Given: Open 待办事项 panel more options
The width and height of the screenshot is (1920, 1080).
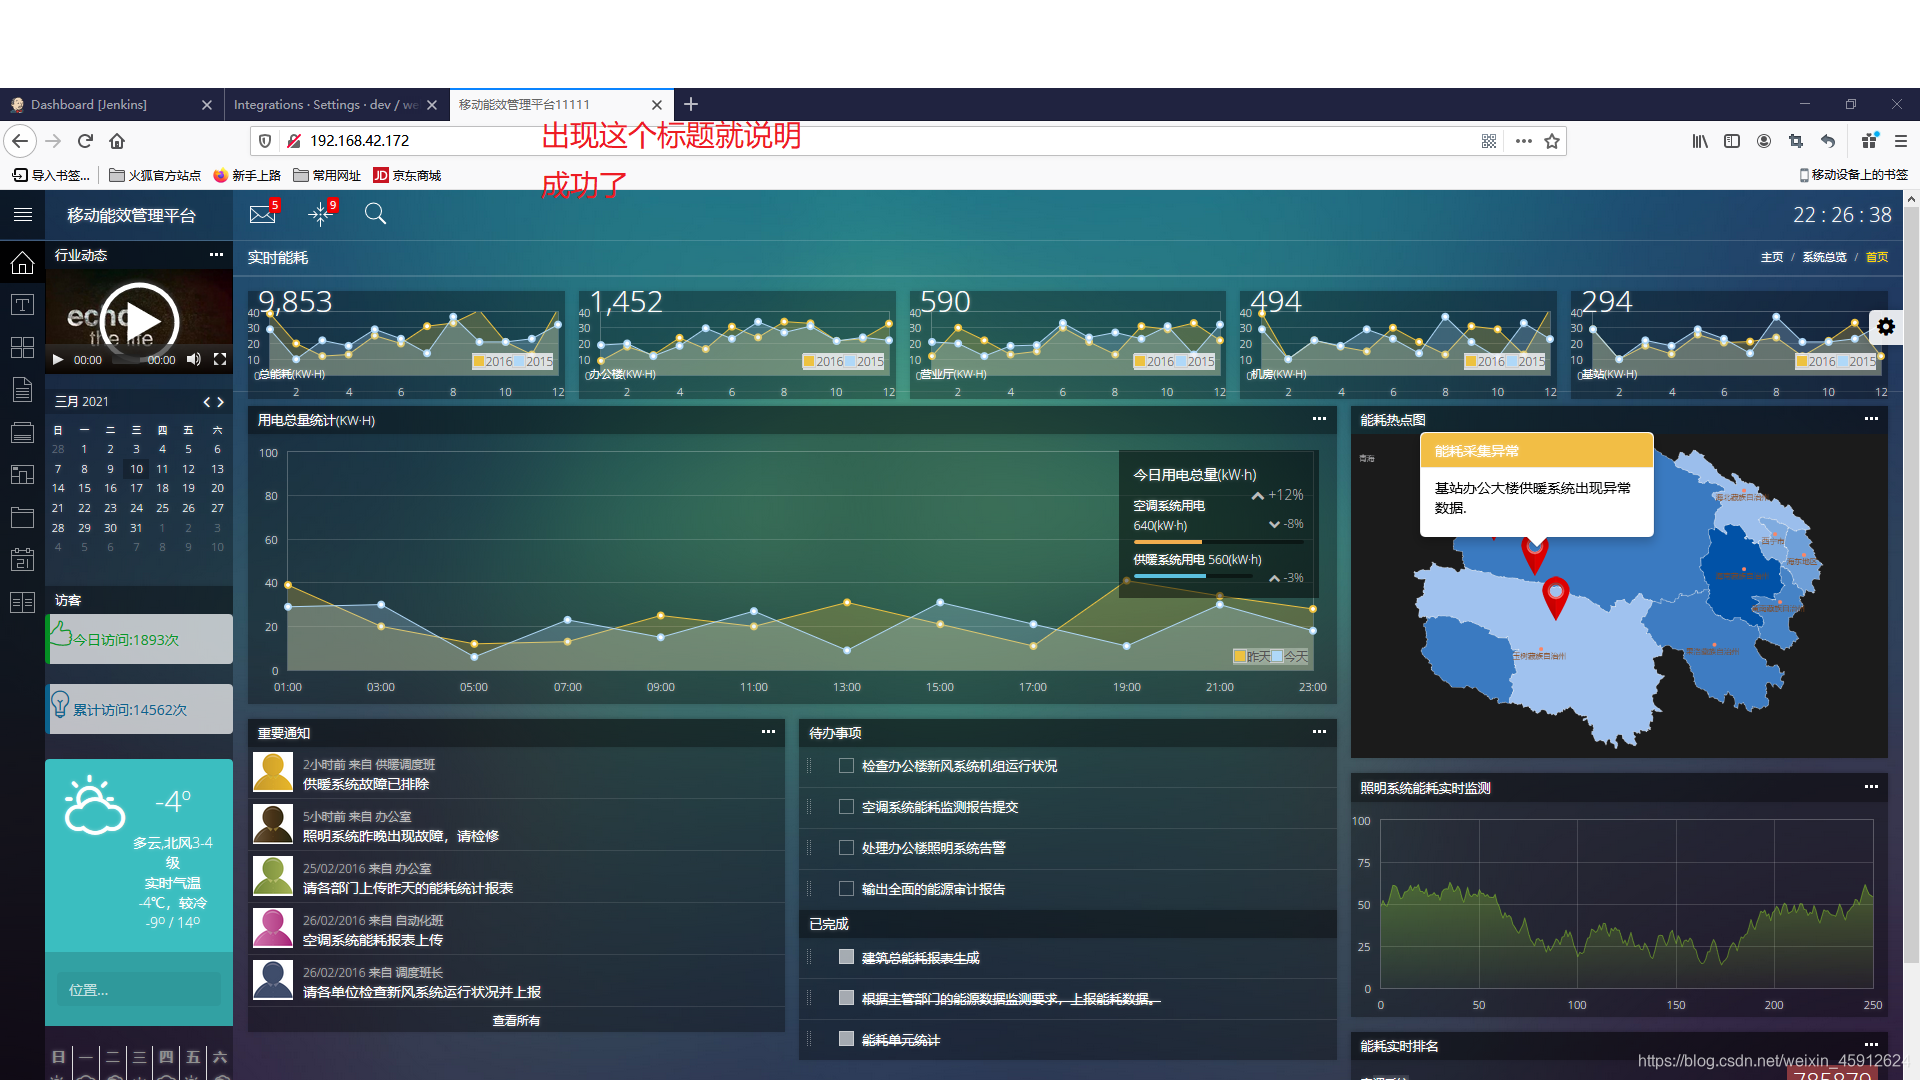Looking at the screenshot, I should (x=1319, y=732).
